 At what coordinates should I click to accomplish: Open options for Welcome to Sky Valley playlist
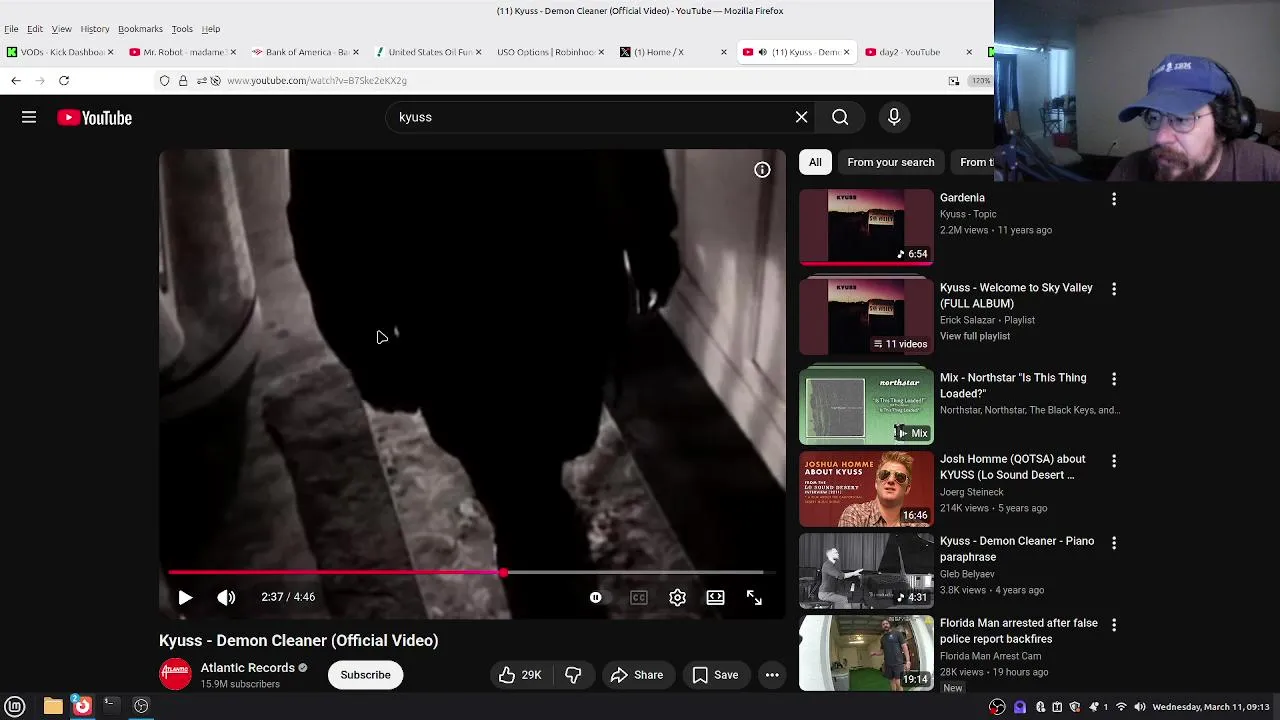pos(1113,289)
